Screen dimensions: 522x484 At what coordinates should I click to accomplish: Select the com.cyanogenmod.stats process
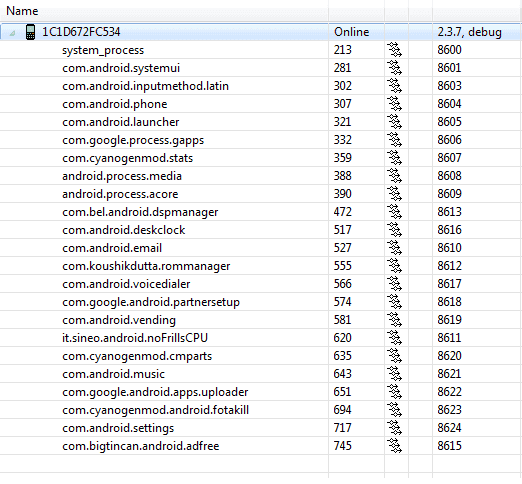tap(128, 158)
